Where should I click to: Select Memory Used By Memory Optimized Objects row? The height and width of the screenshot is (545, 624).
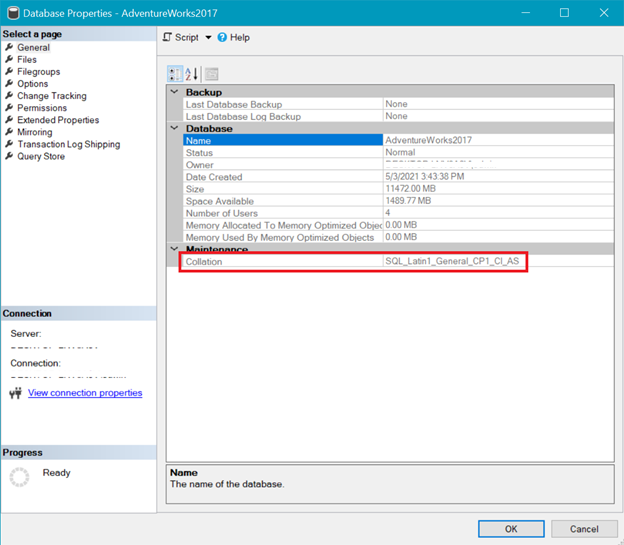398,237
